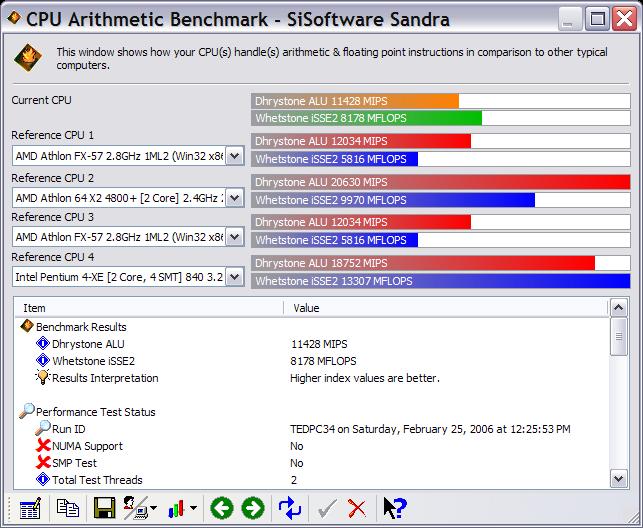Viewport: 643px width, 528px height.
Task: Click the 'Current CPU' label
Action: (x=41, y=100)
